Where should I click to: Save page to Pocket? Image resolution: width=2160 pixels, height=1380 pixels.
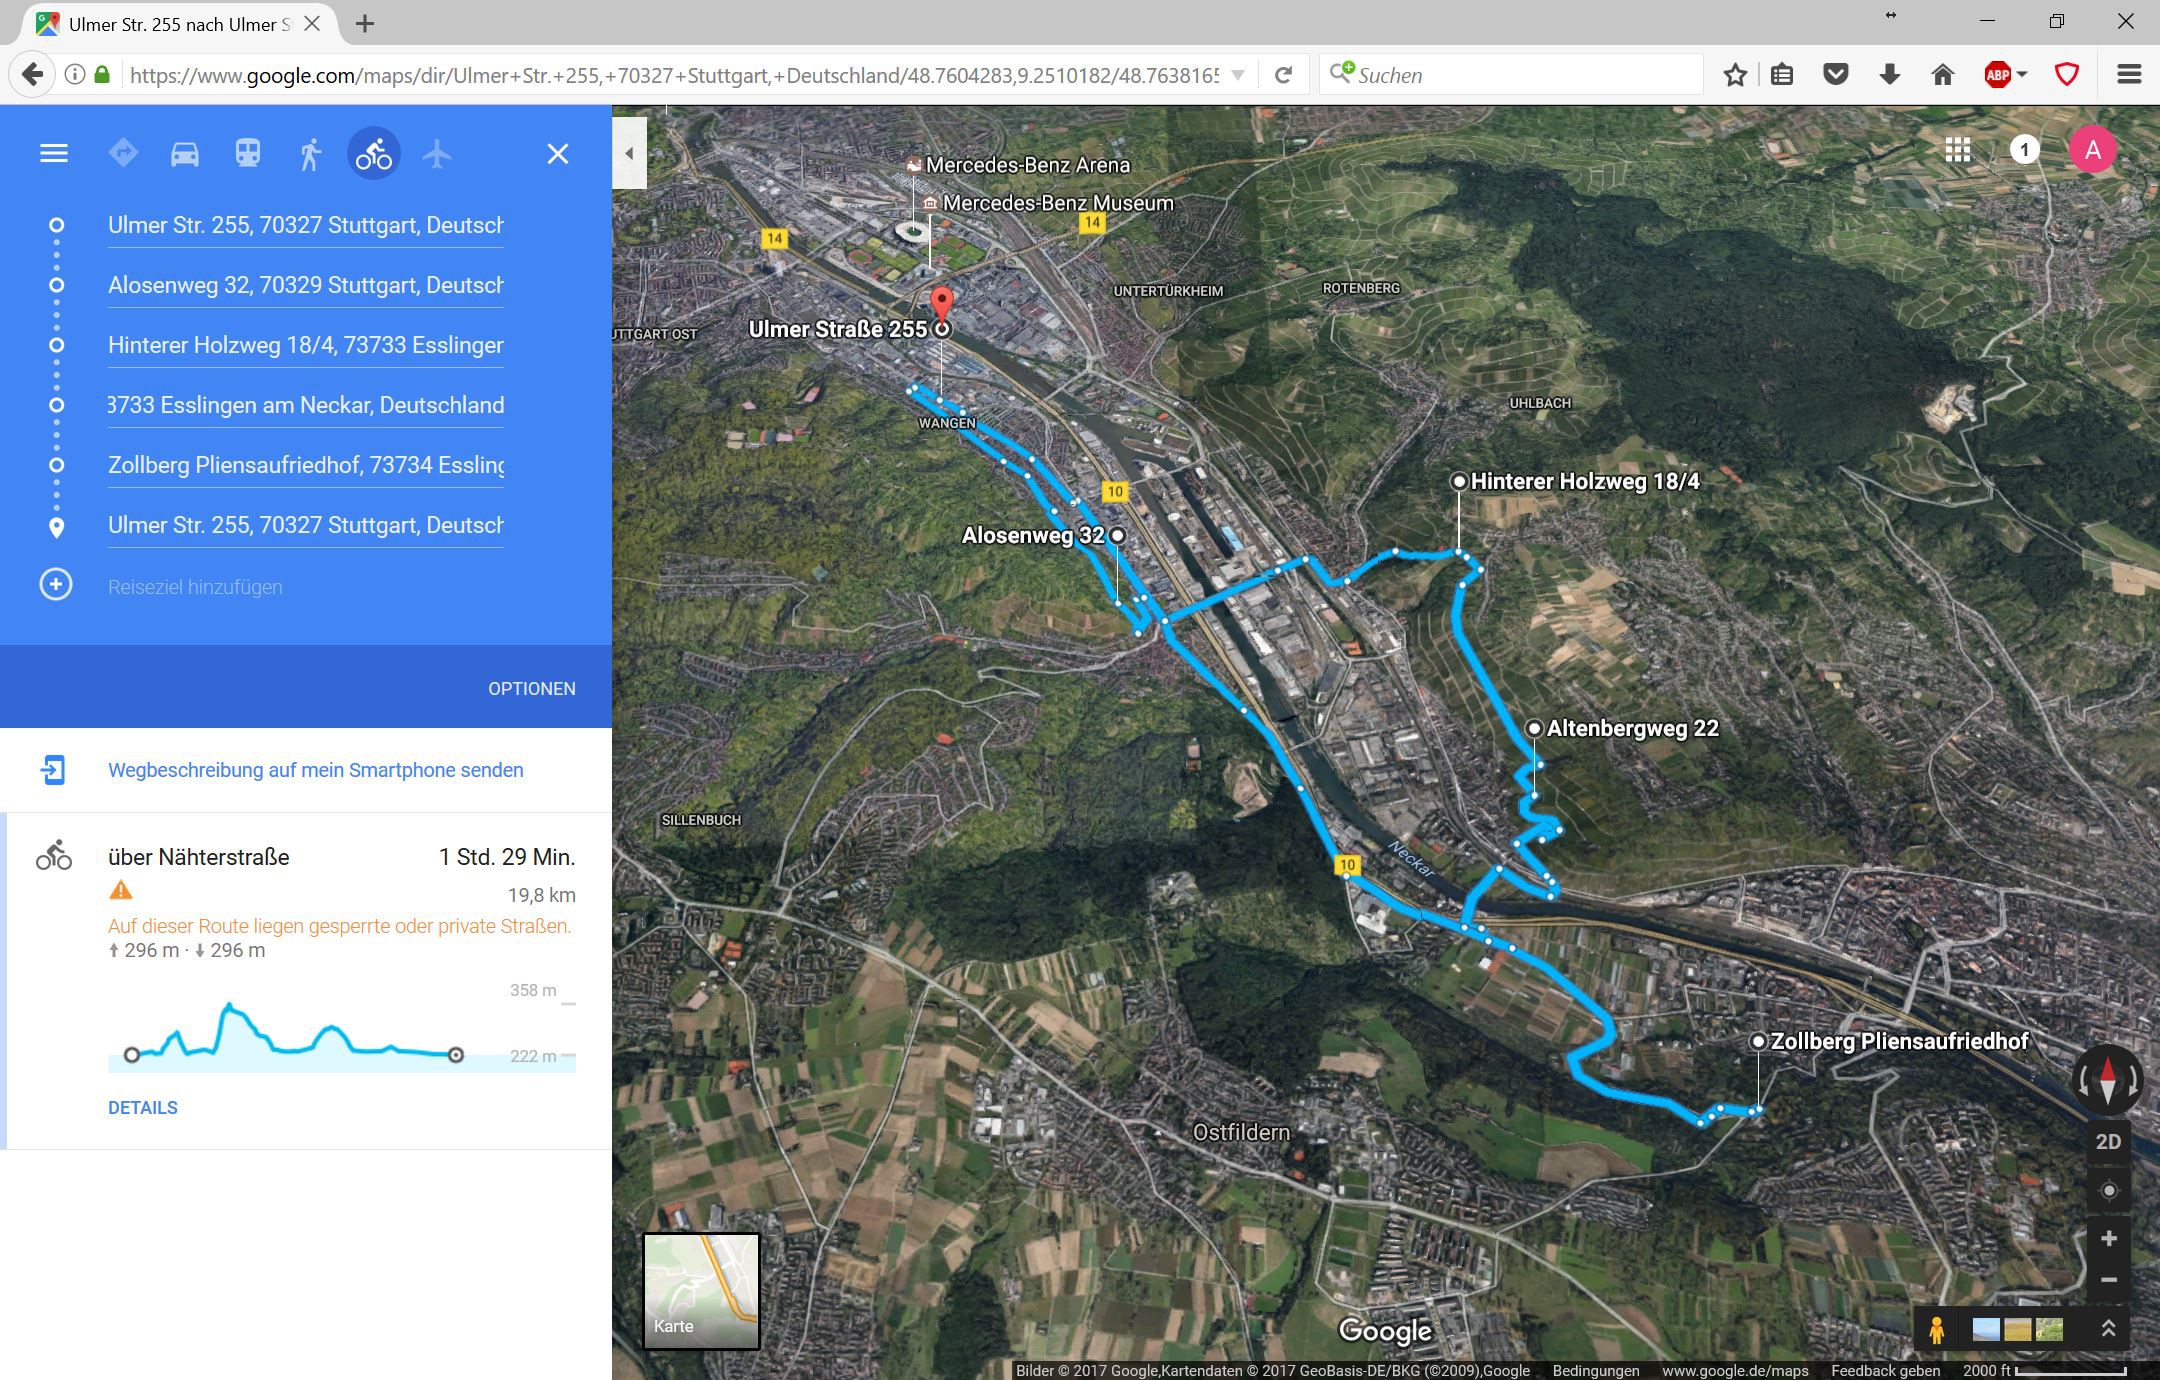(x=1836, y=75)
